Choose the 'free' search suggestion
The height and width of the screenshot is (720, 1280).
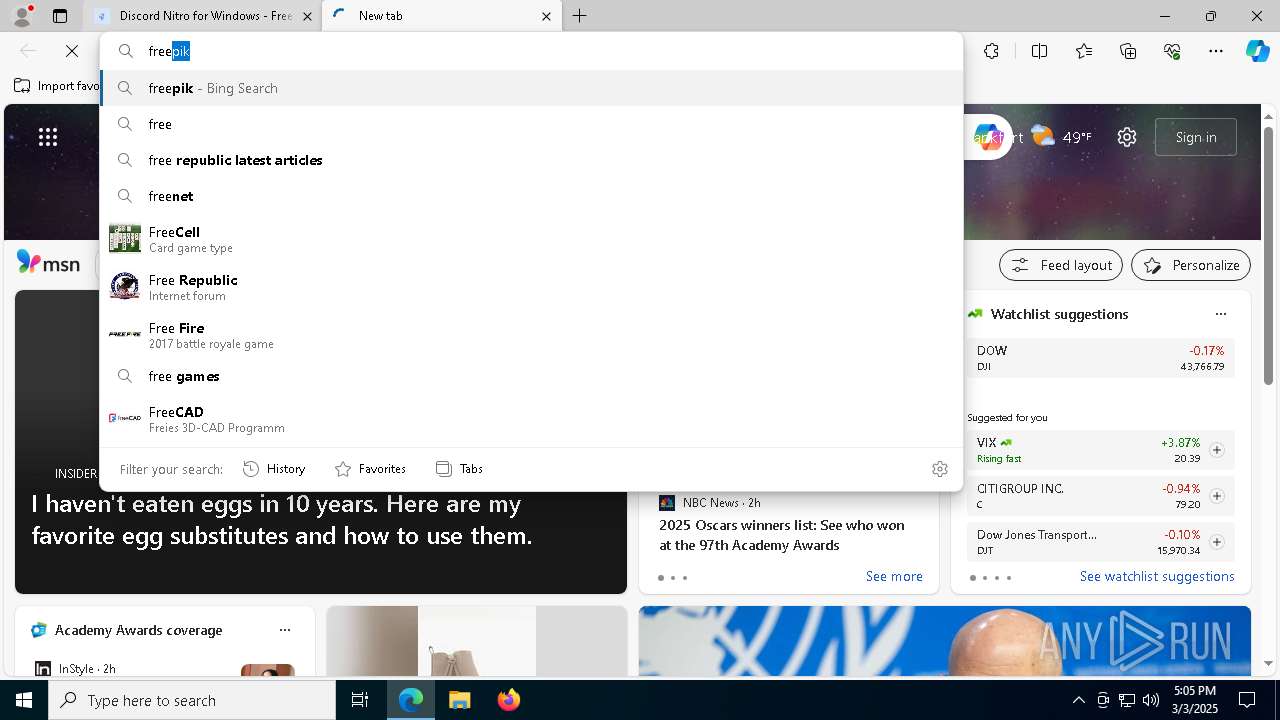pyautogui.click(x=531, y=124)
